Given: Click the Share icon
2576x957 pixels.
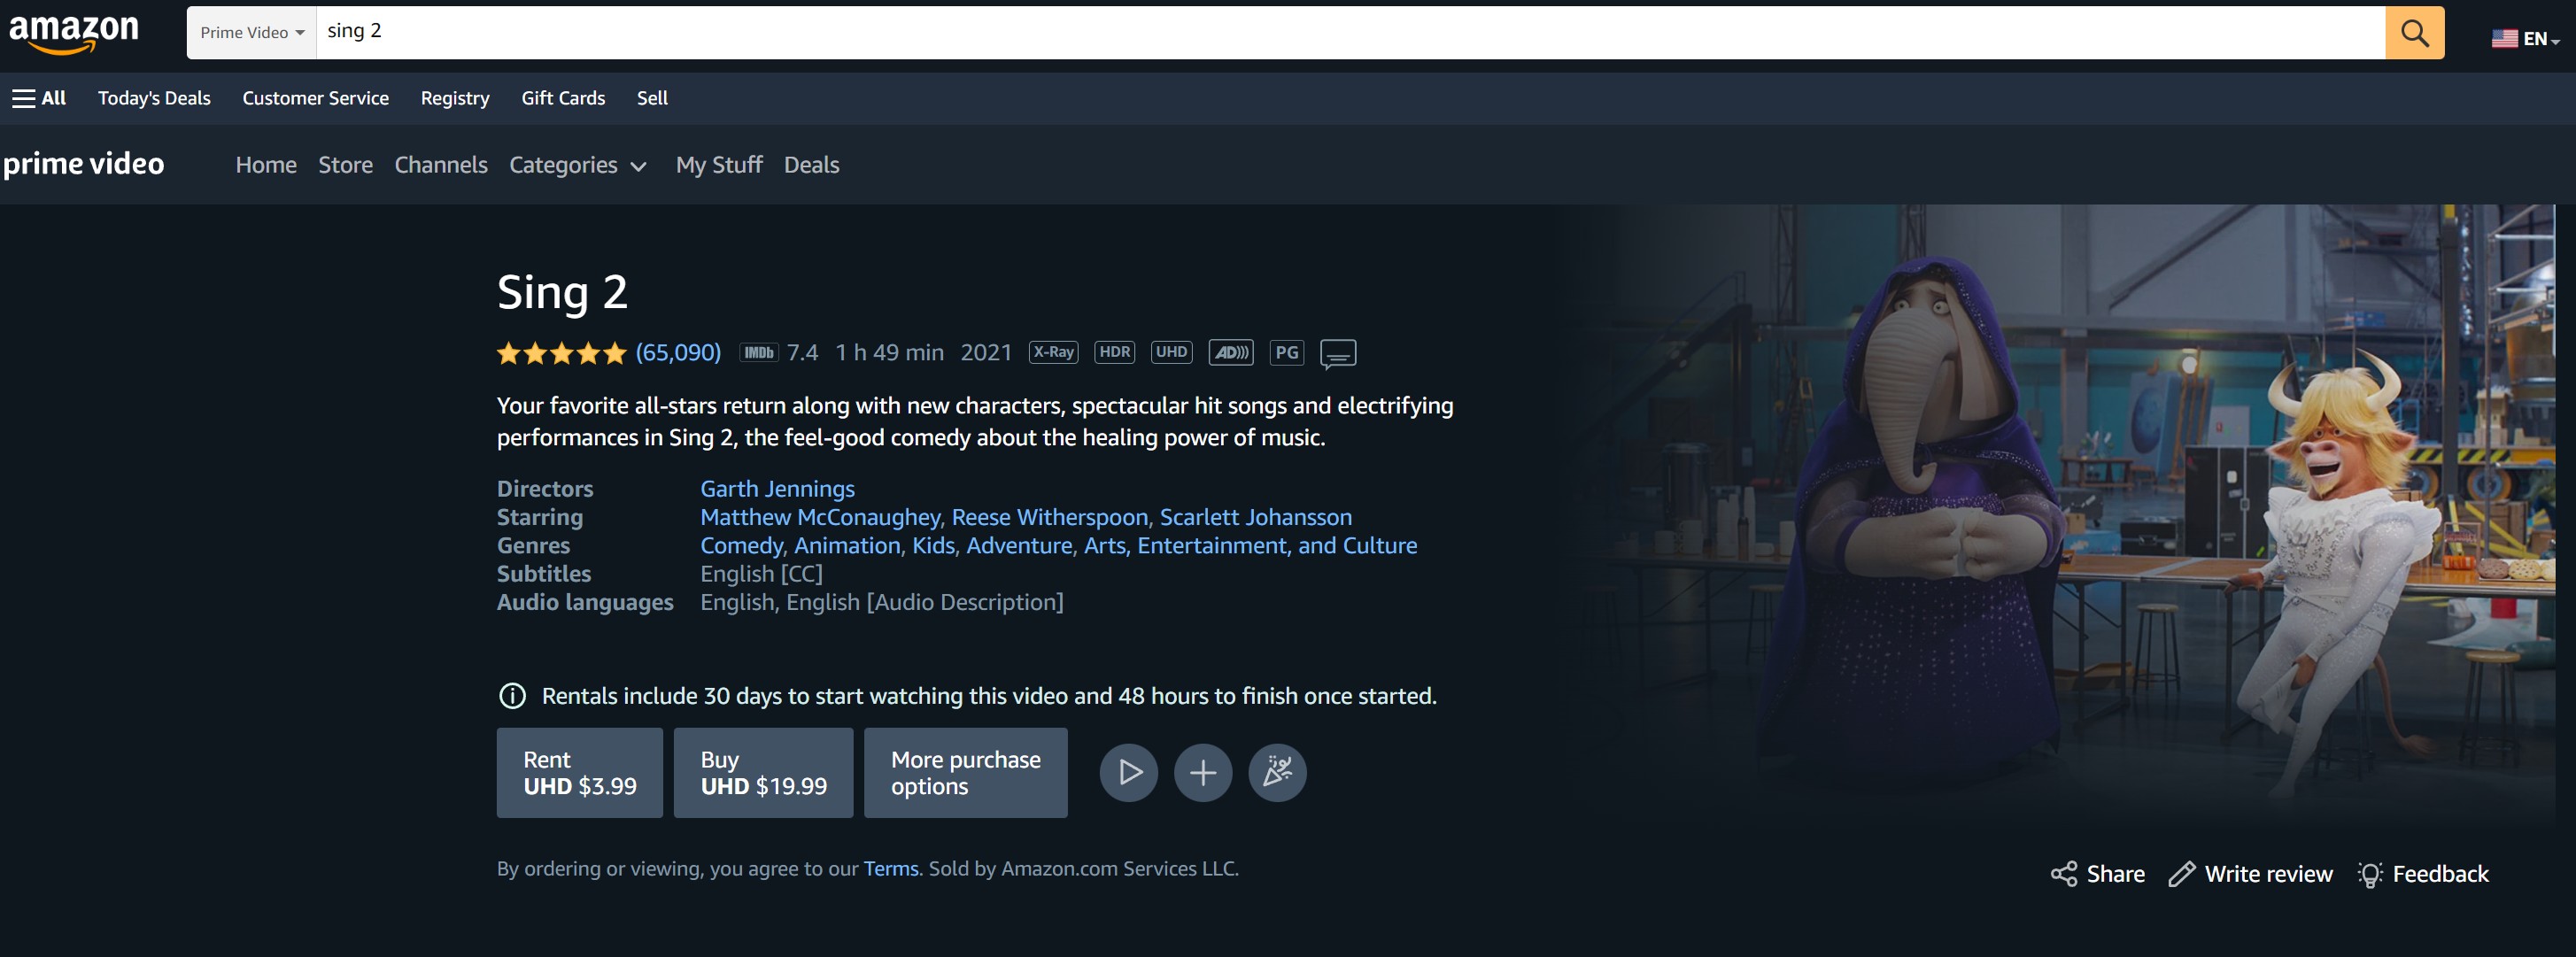Looking at the screenshot, I should click(2064, 874).
